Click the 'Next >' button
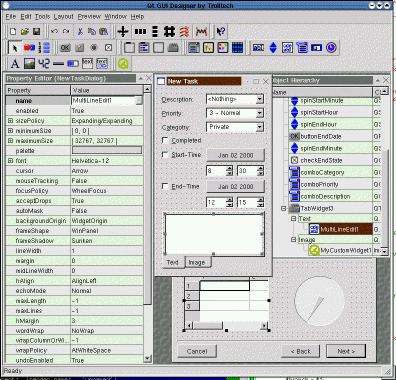The image size is (396, 380). click(x=346, y=351)
